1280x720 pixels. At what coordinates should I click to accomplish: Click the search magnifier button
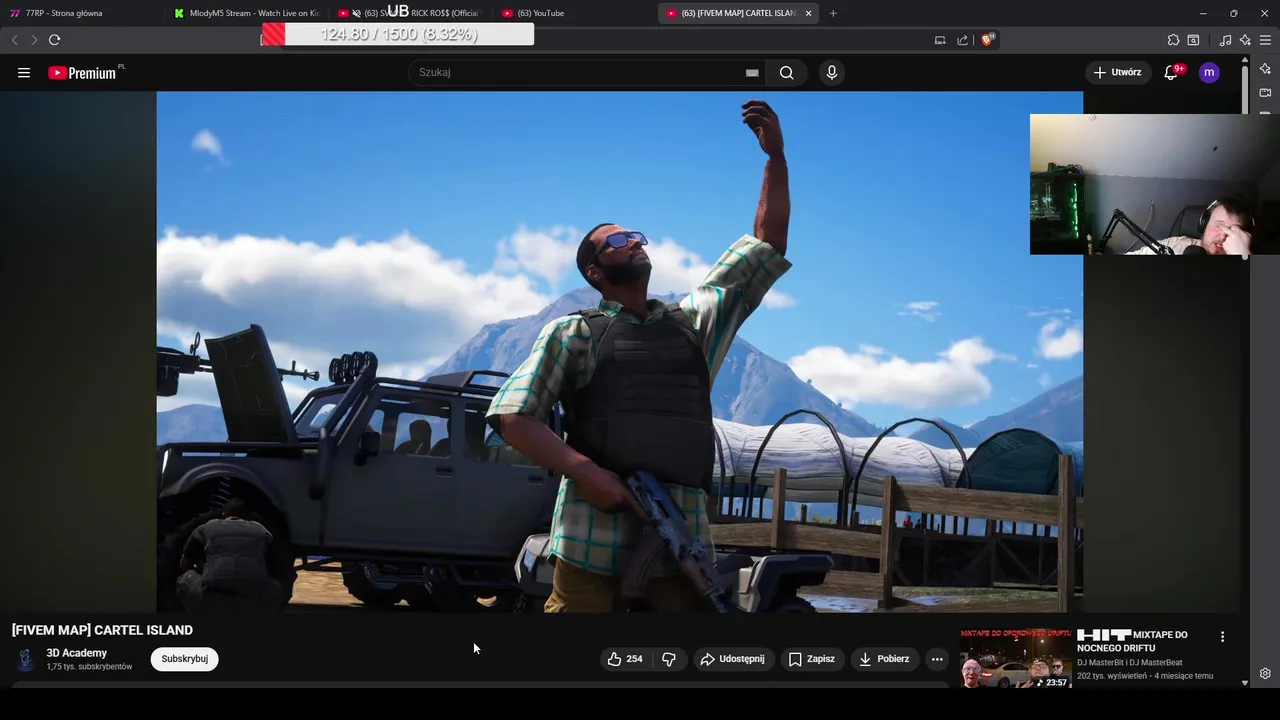(x=787, y=73)
